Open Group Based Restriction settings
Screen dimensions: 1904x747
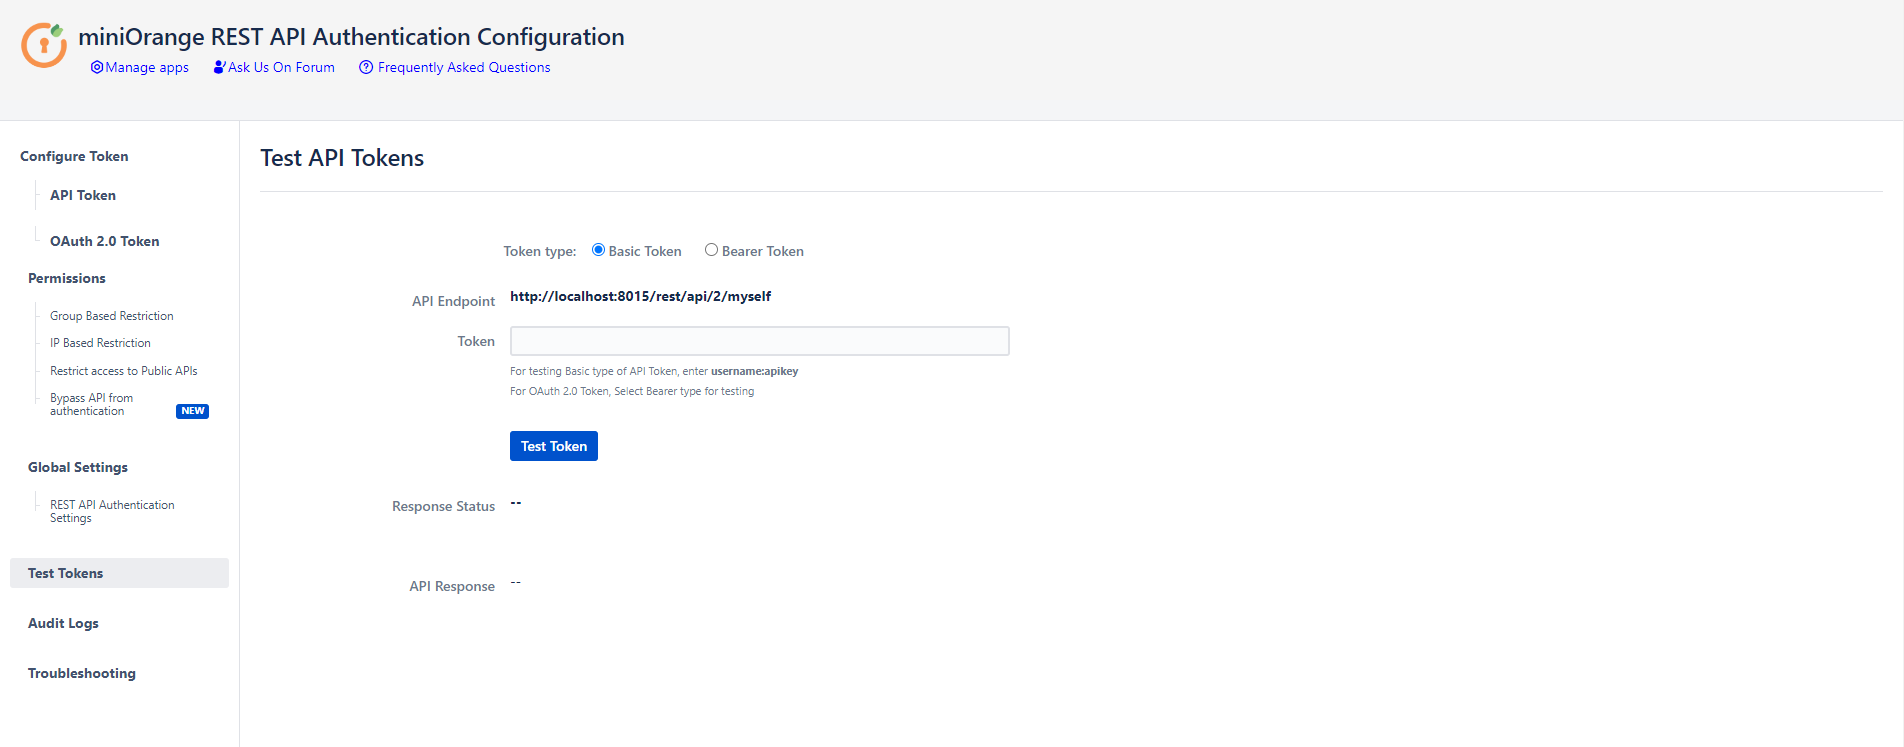(112, 316)
